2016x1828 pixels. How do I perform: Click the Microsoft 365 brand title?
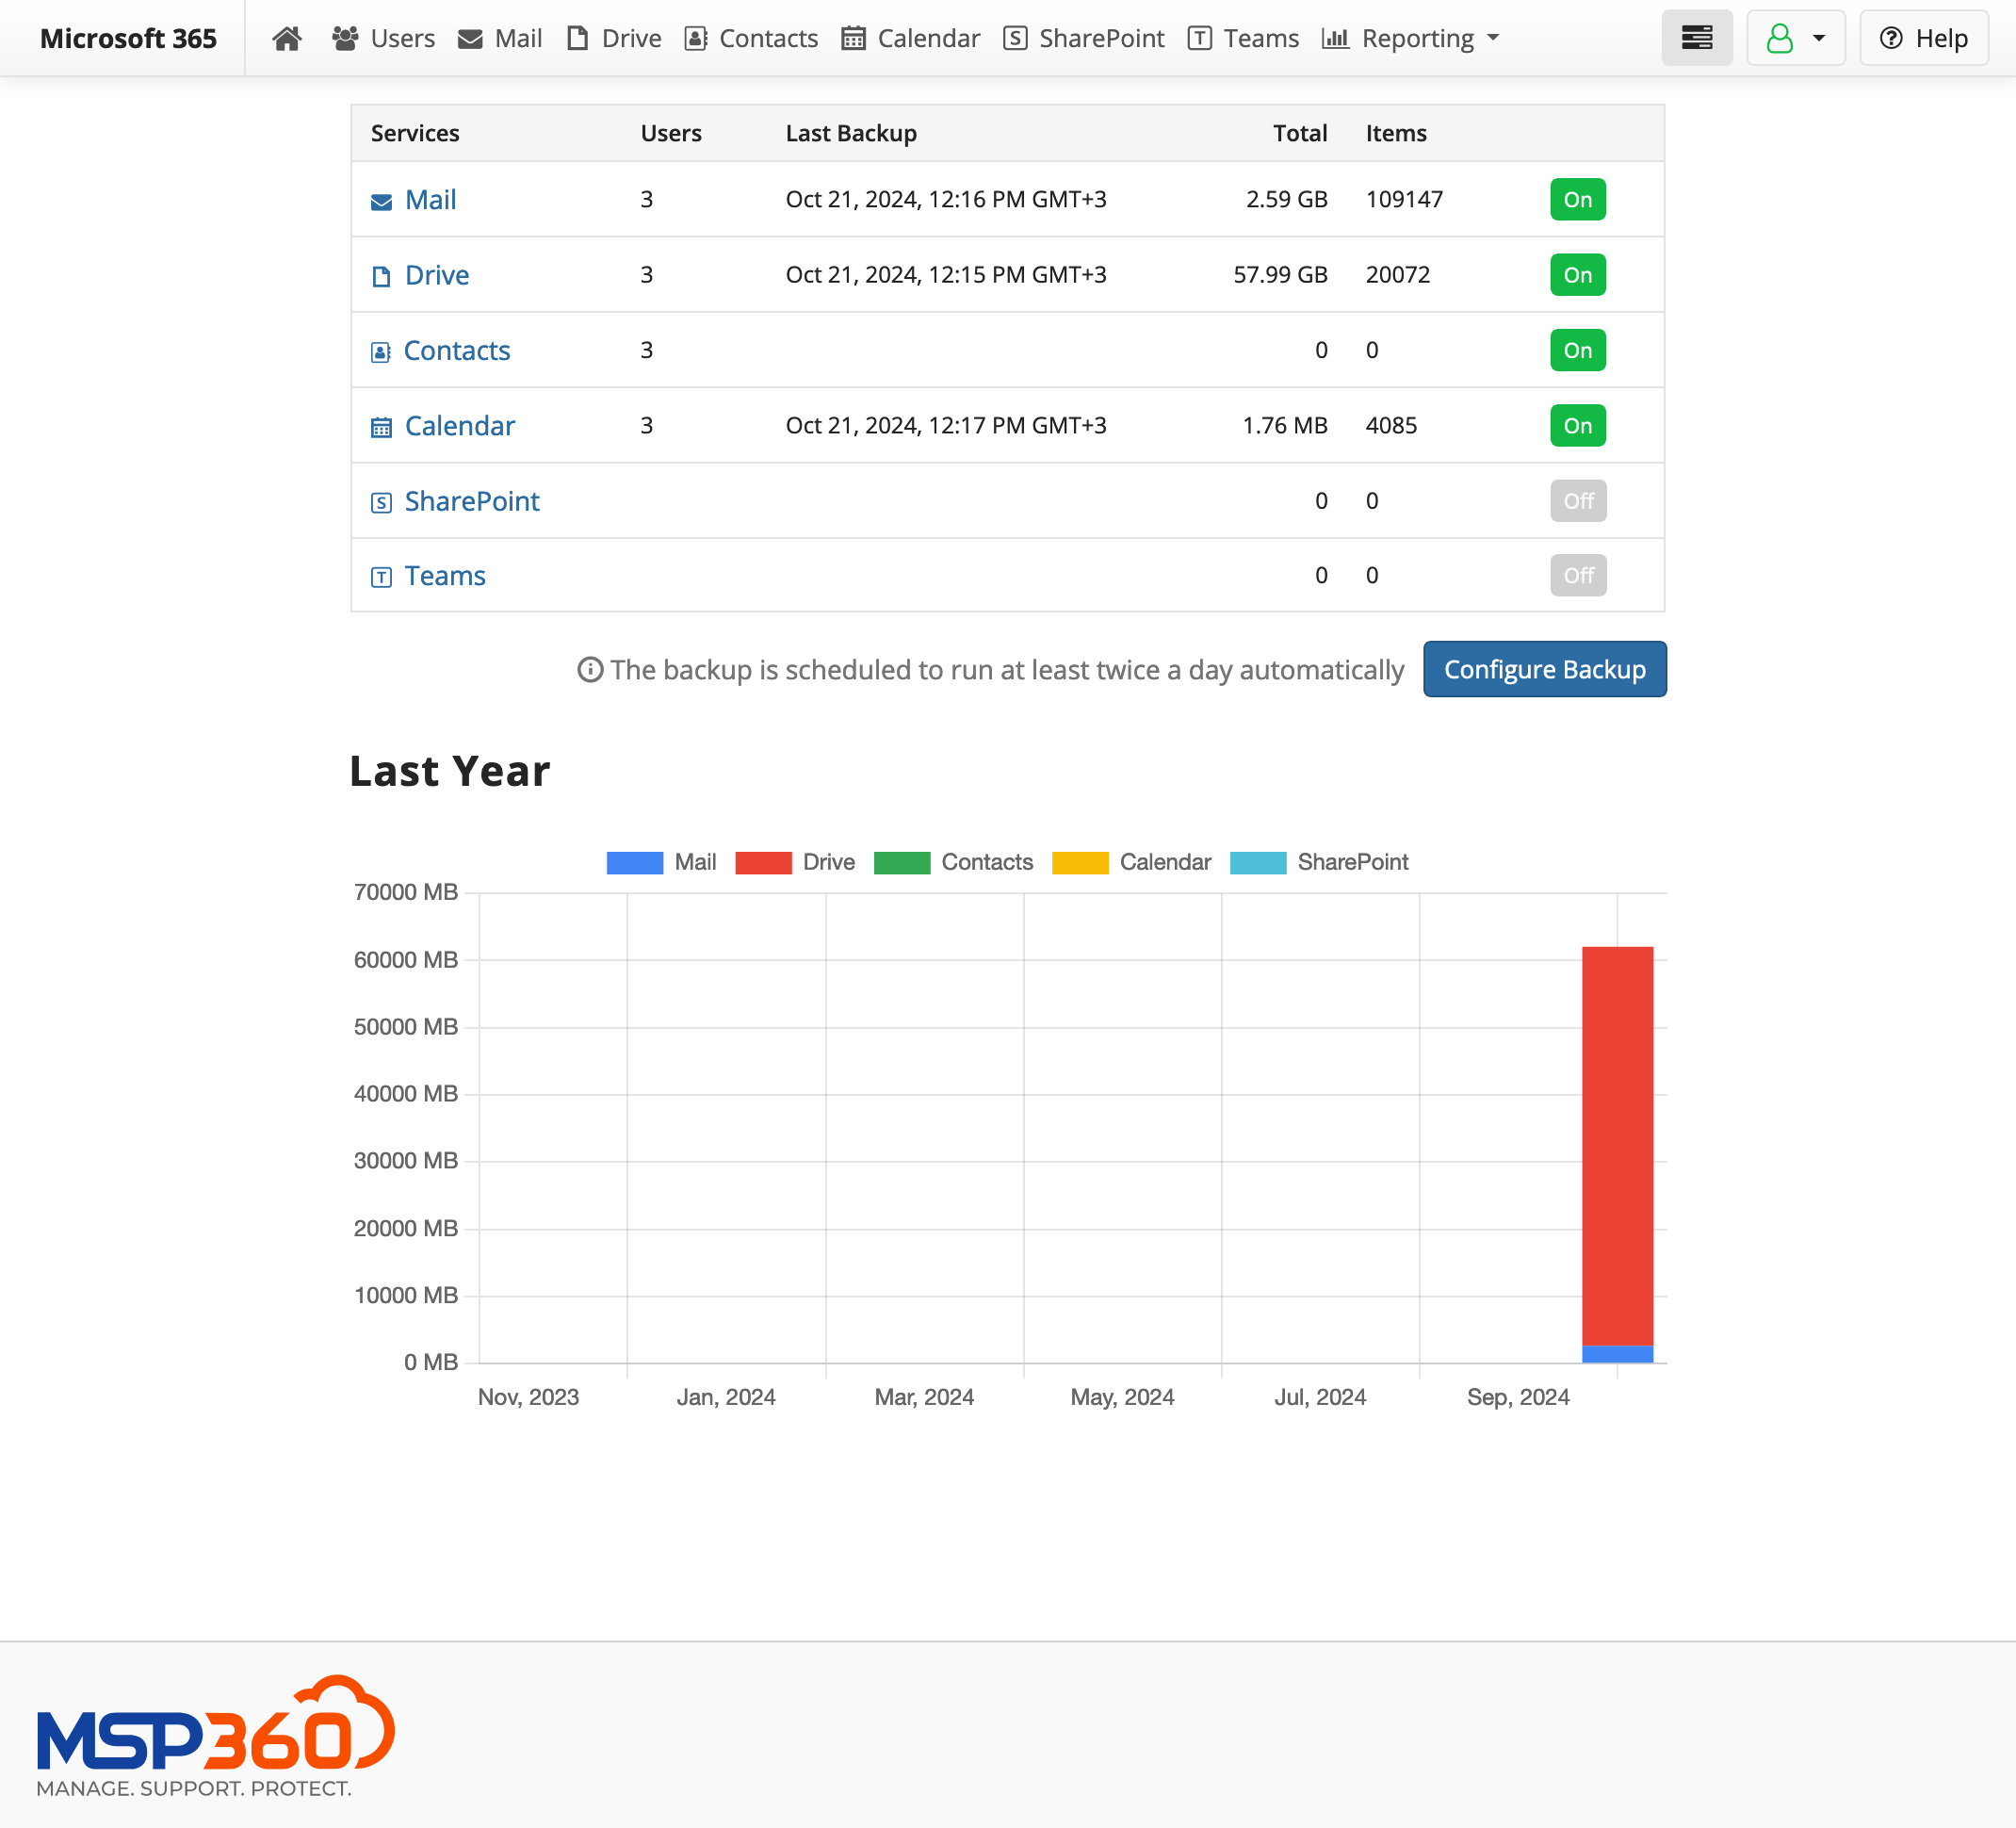click(128, 38)
